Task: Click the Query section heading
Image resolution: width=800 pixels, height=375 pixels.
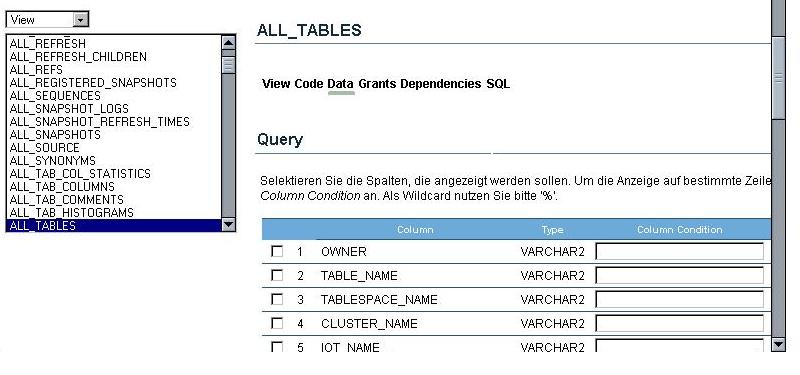Action: [x=280, y=139]
